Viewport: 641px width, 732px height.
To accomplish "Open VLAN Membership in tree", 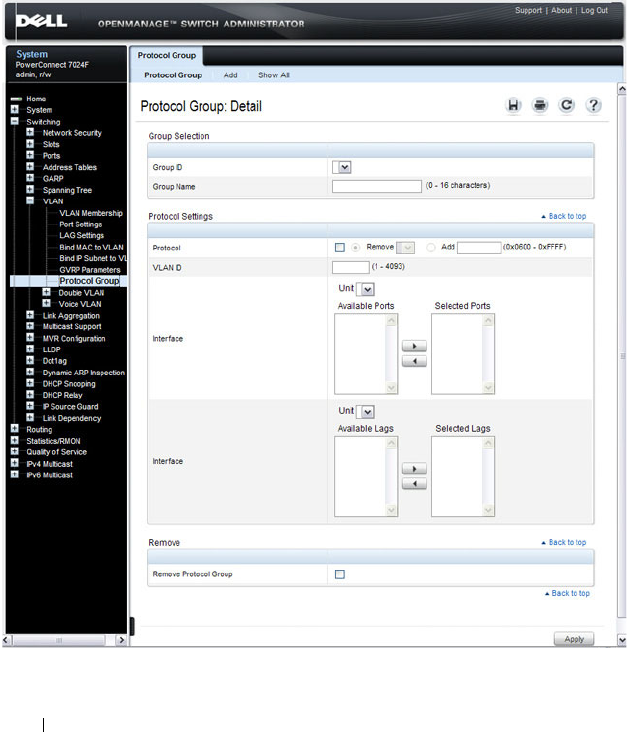I will [91, 213].
